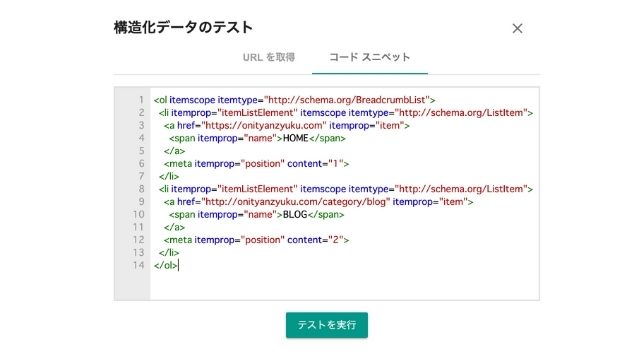Click line number 14 in gutter
The image size is (640, 360).
pos(138,265)
